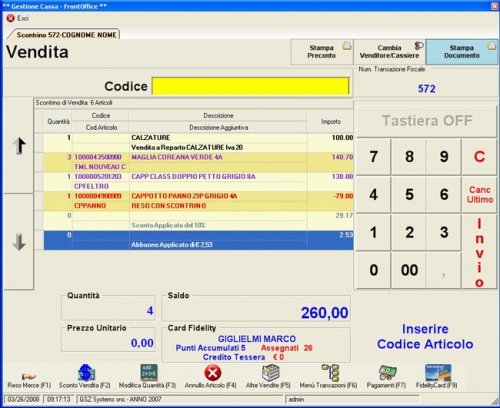The height and width of the screenshot is (408, 500).
Task: Open Menù Transazioni (F6) tree icon
Action: point(330,372)
